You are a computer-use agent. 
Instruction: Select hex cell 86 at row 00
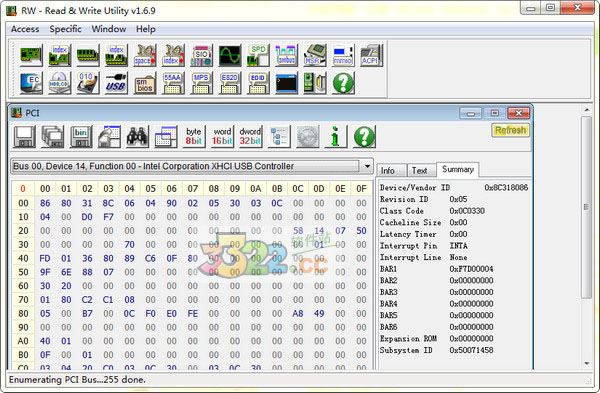pos(45,203)
